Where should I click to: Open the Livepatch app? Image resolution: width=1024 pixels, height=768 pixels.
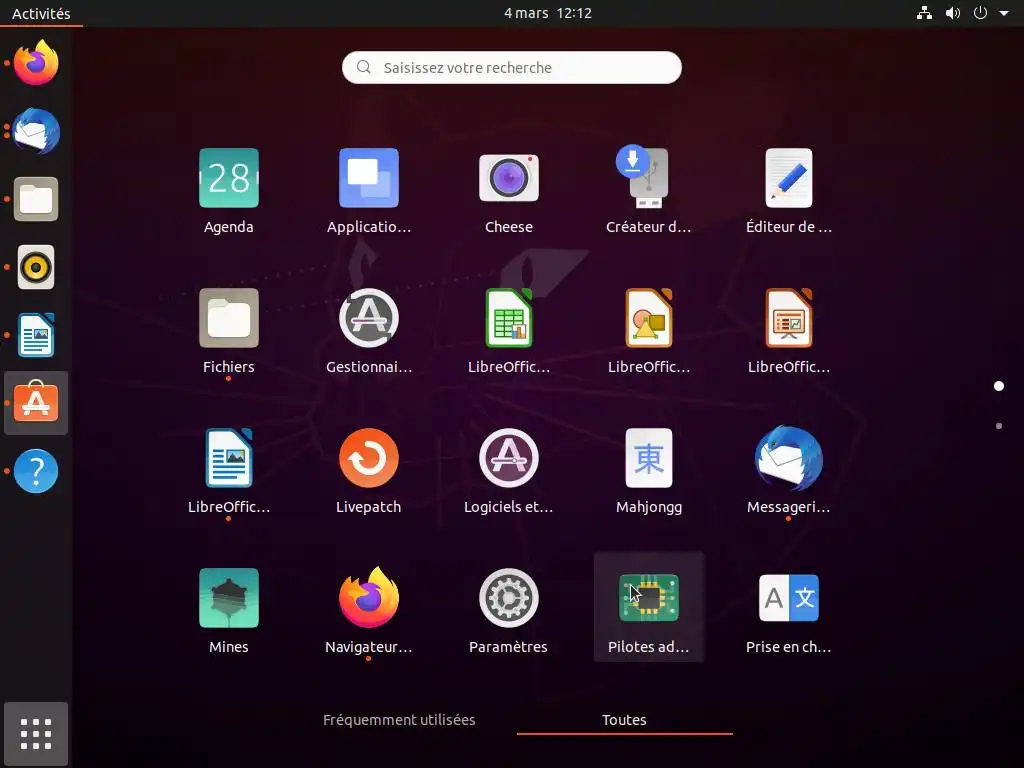point(369,458)
